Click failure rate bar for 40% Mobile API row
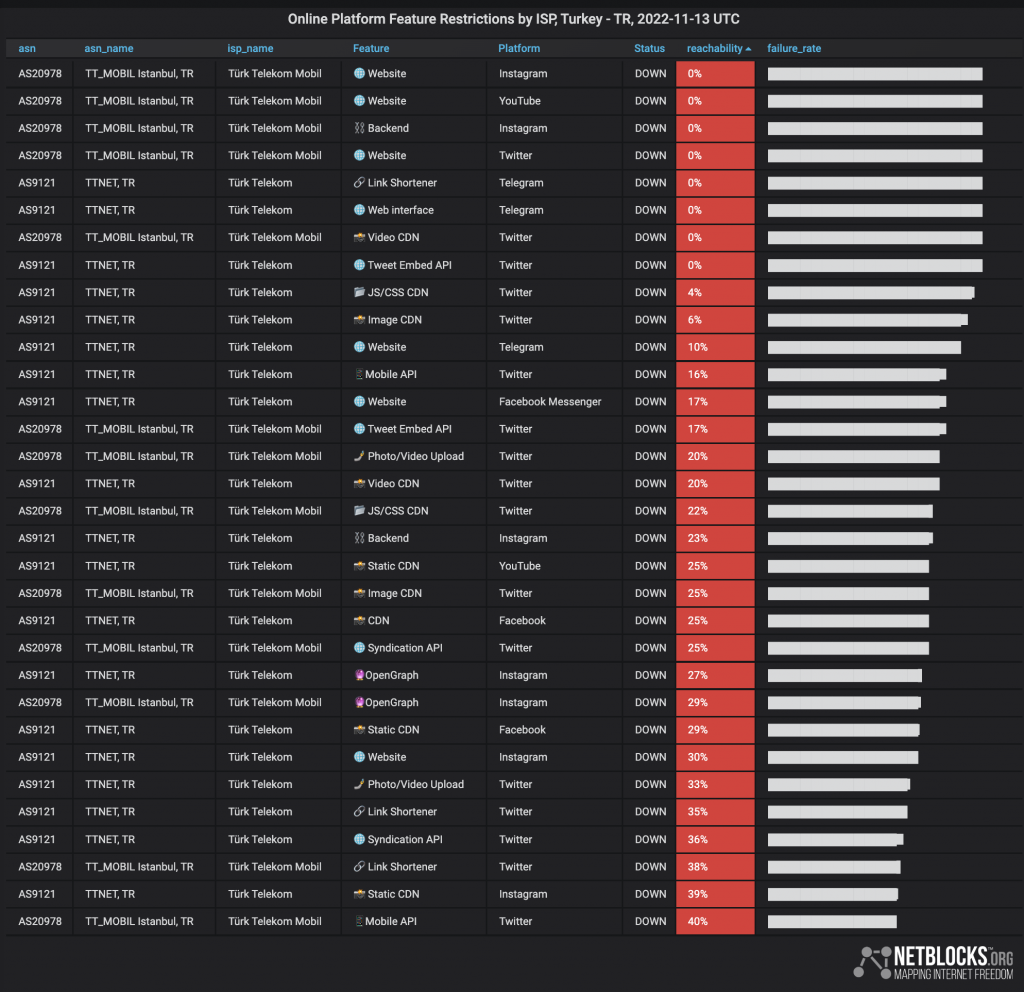Screen dimensions: 1024x992 (832, 921)
